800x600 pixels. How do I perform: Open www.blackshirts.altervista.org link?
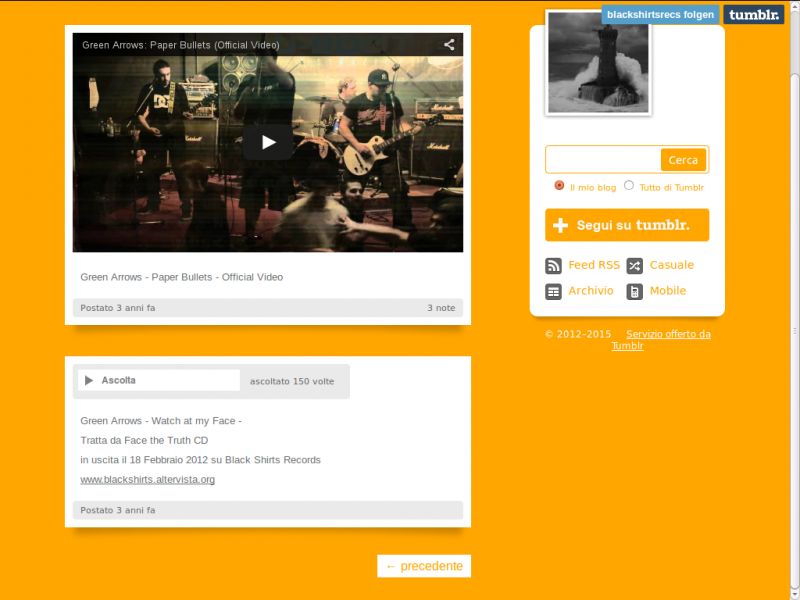147,479
